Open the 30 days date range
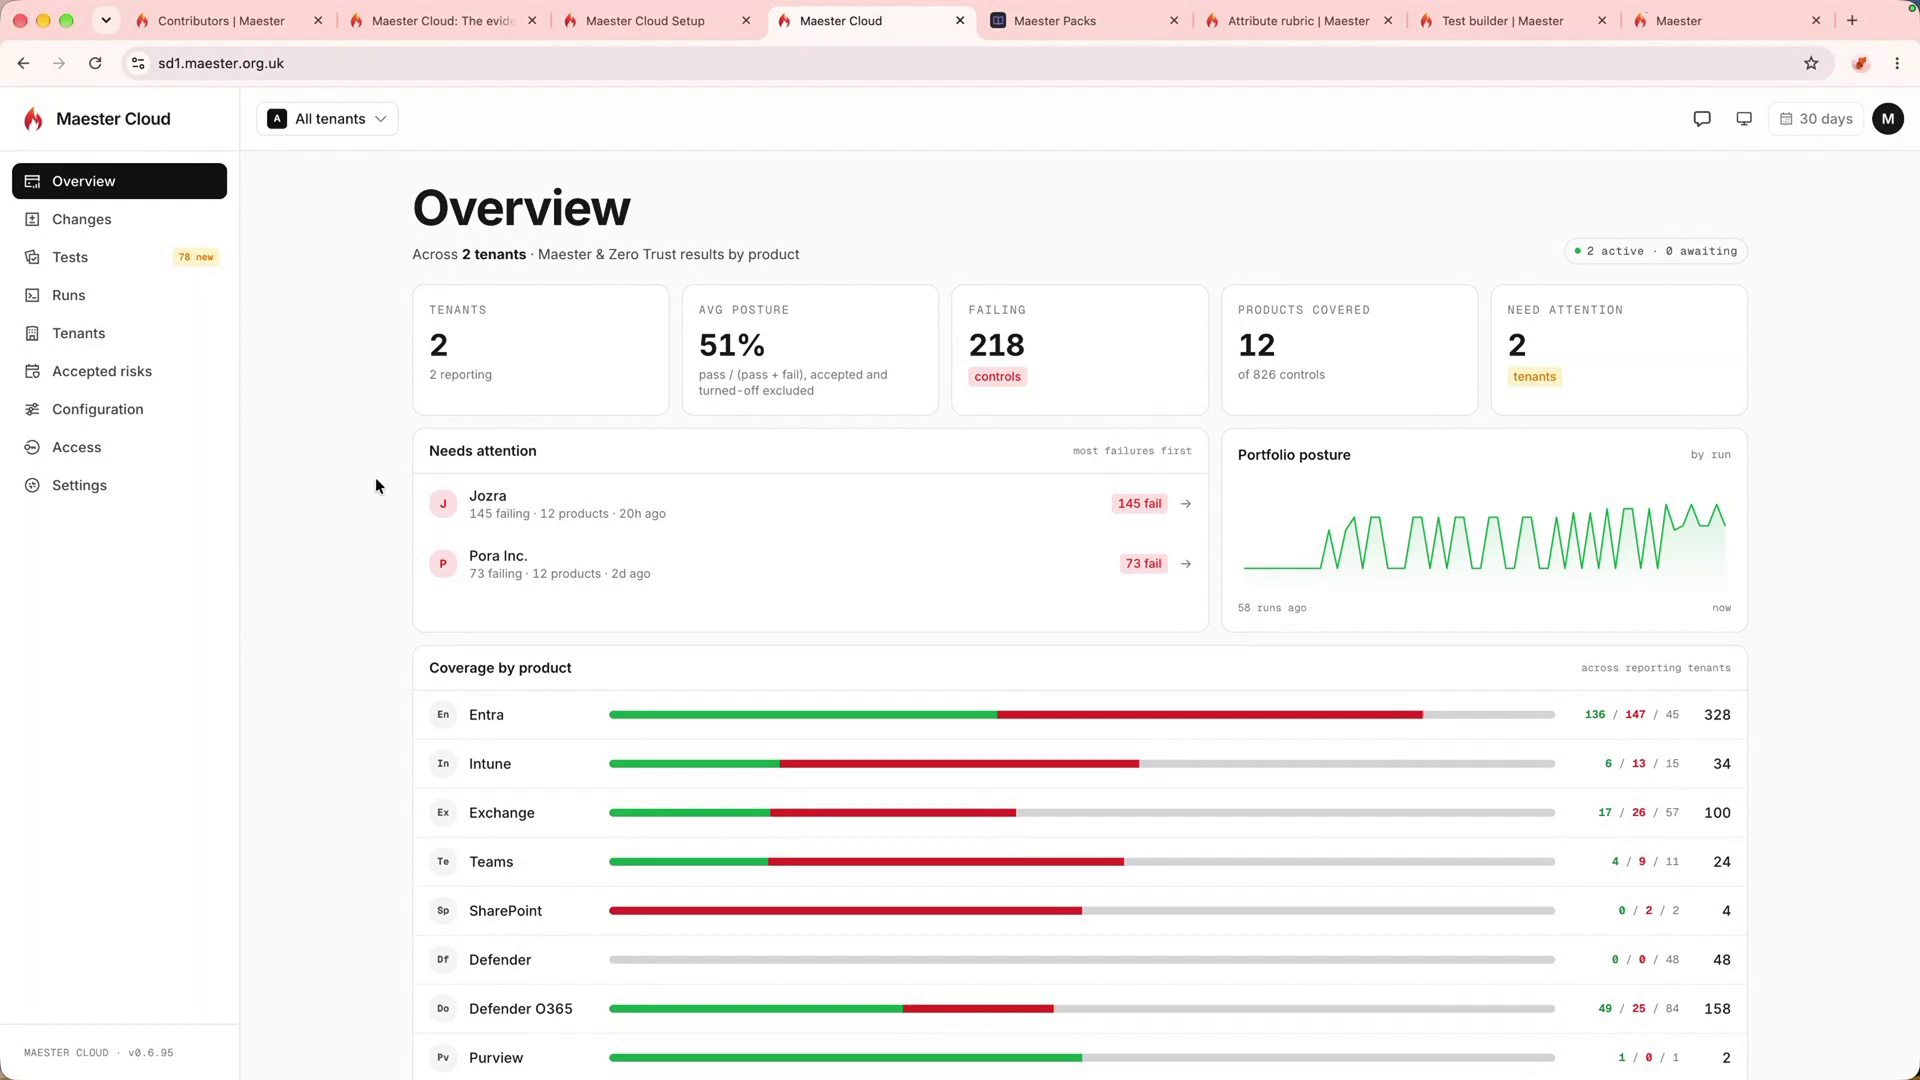The image size is (1920, 1080). coord(1816,119)
